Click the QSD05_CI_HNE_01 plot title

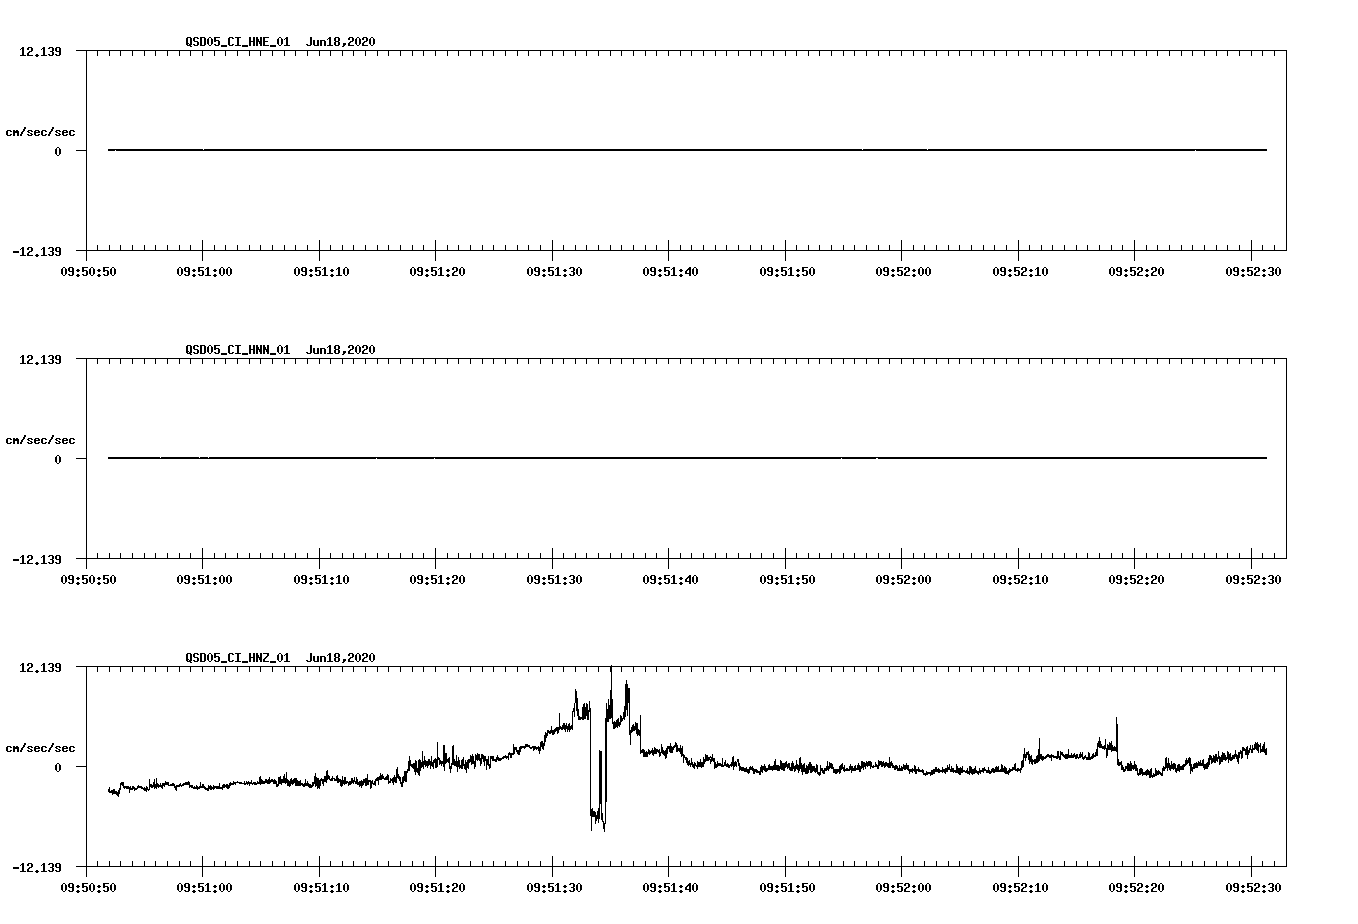(x=237, y=41)
